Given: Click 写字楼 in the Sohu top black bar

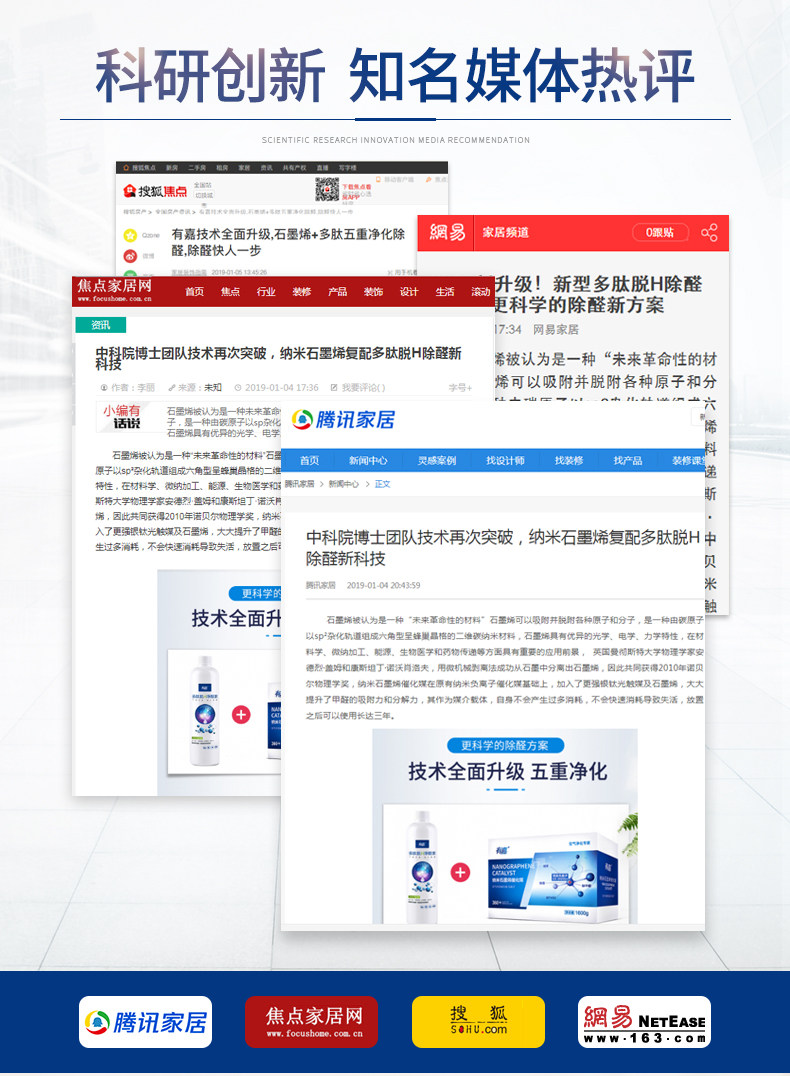Looking at the screenshot, I should (347, 168).
